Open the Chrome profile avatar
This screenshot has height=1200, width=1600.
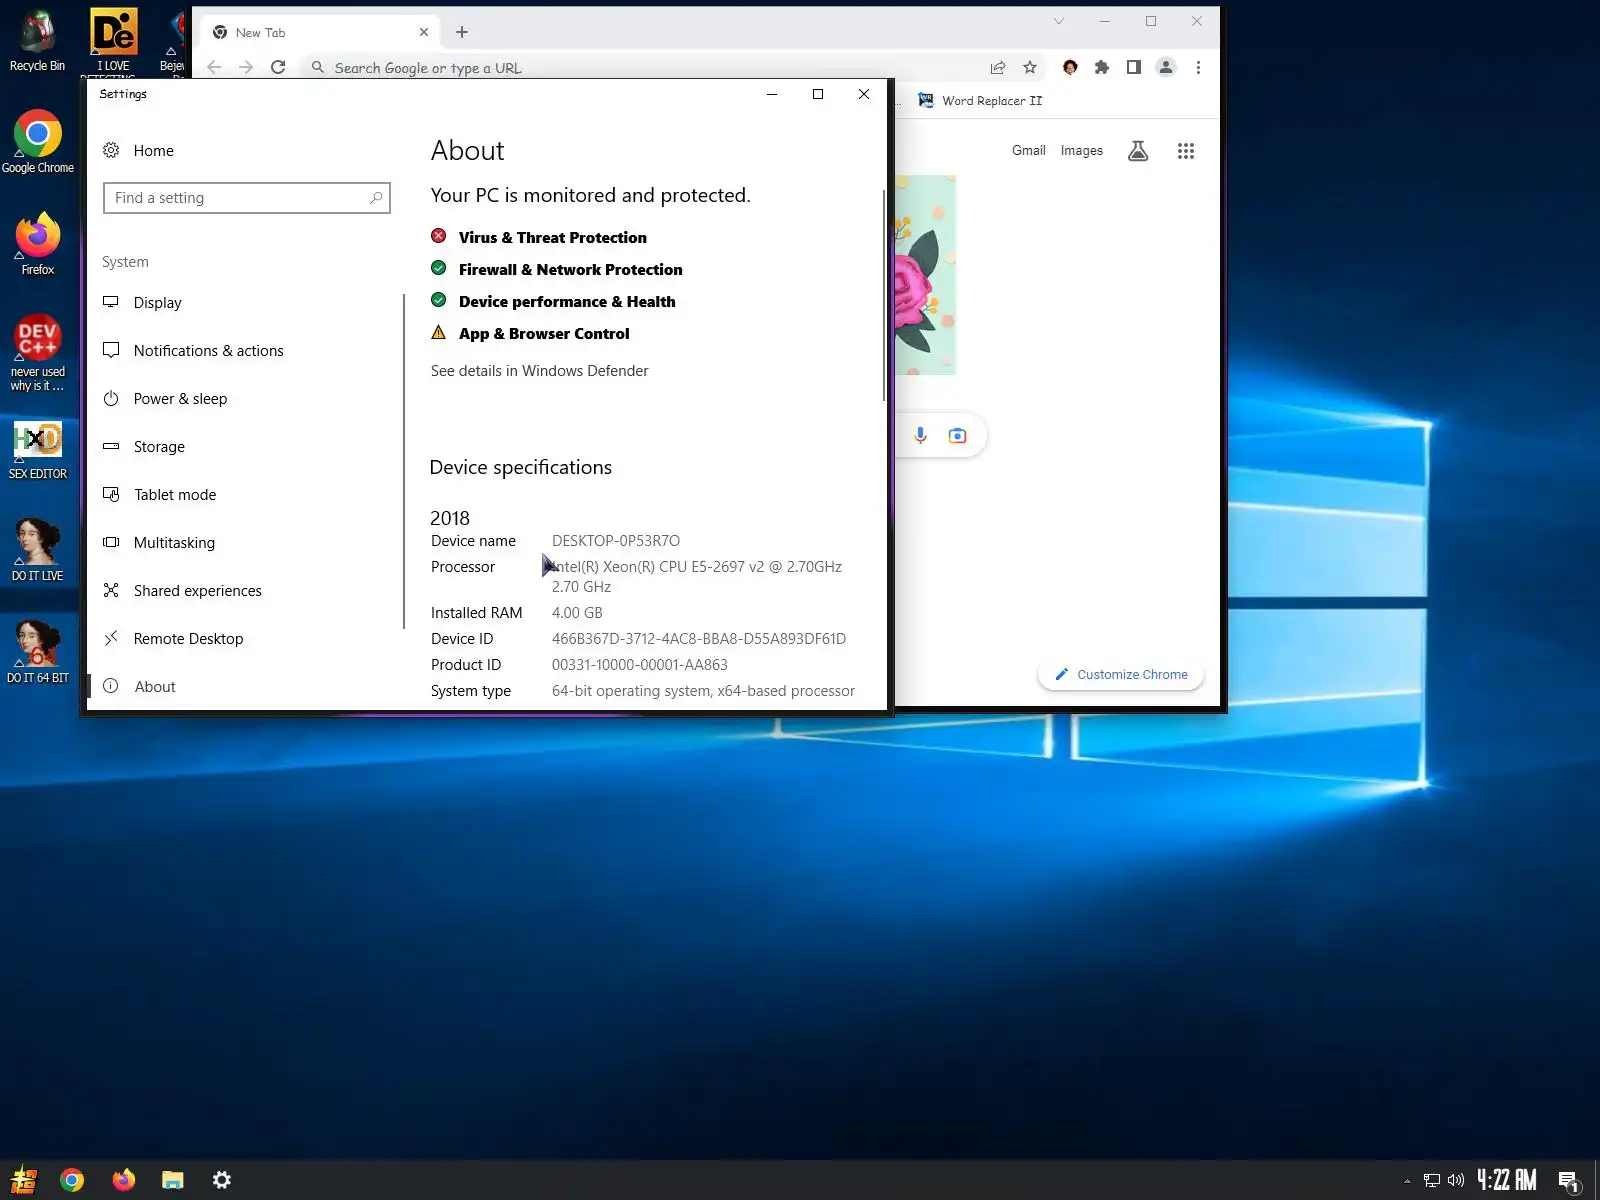pos(1166,67)
